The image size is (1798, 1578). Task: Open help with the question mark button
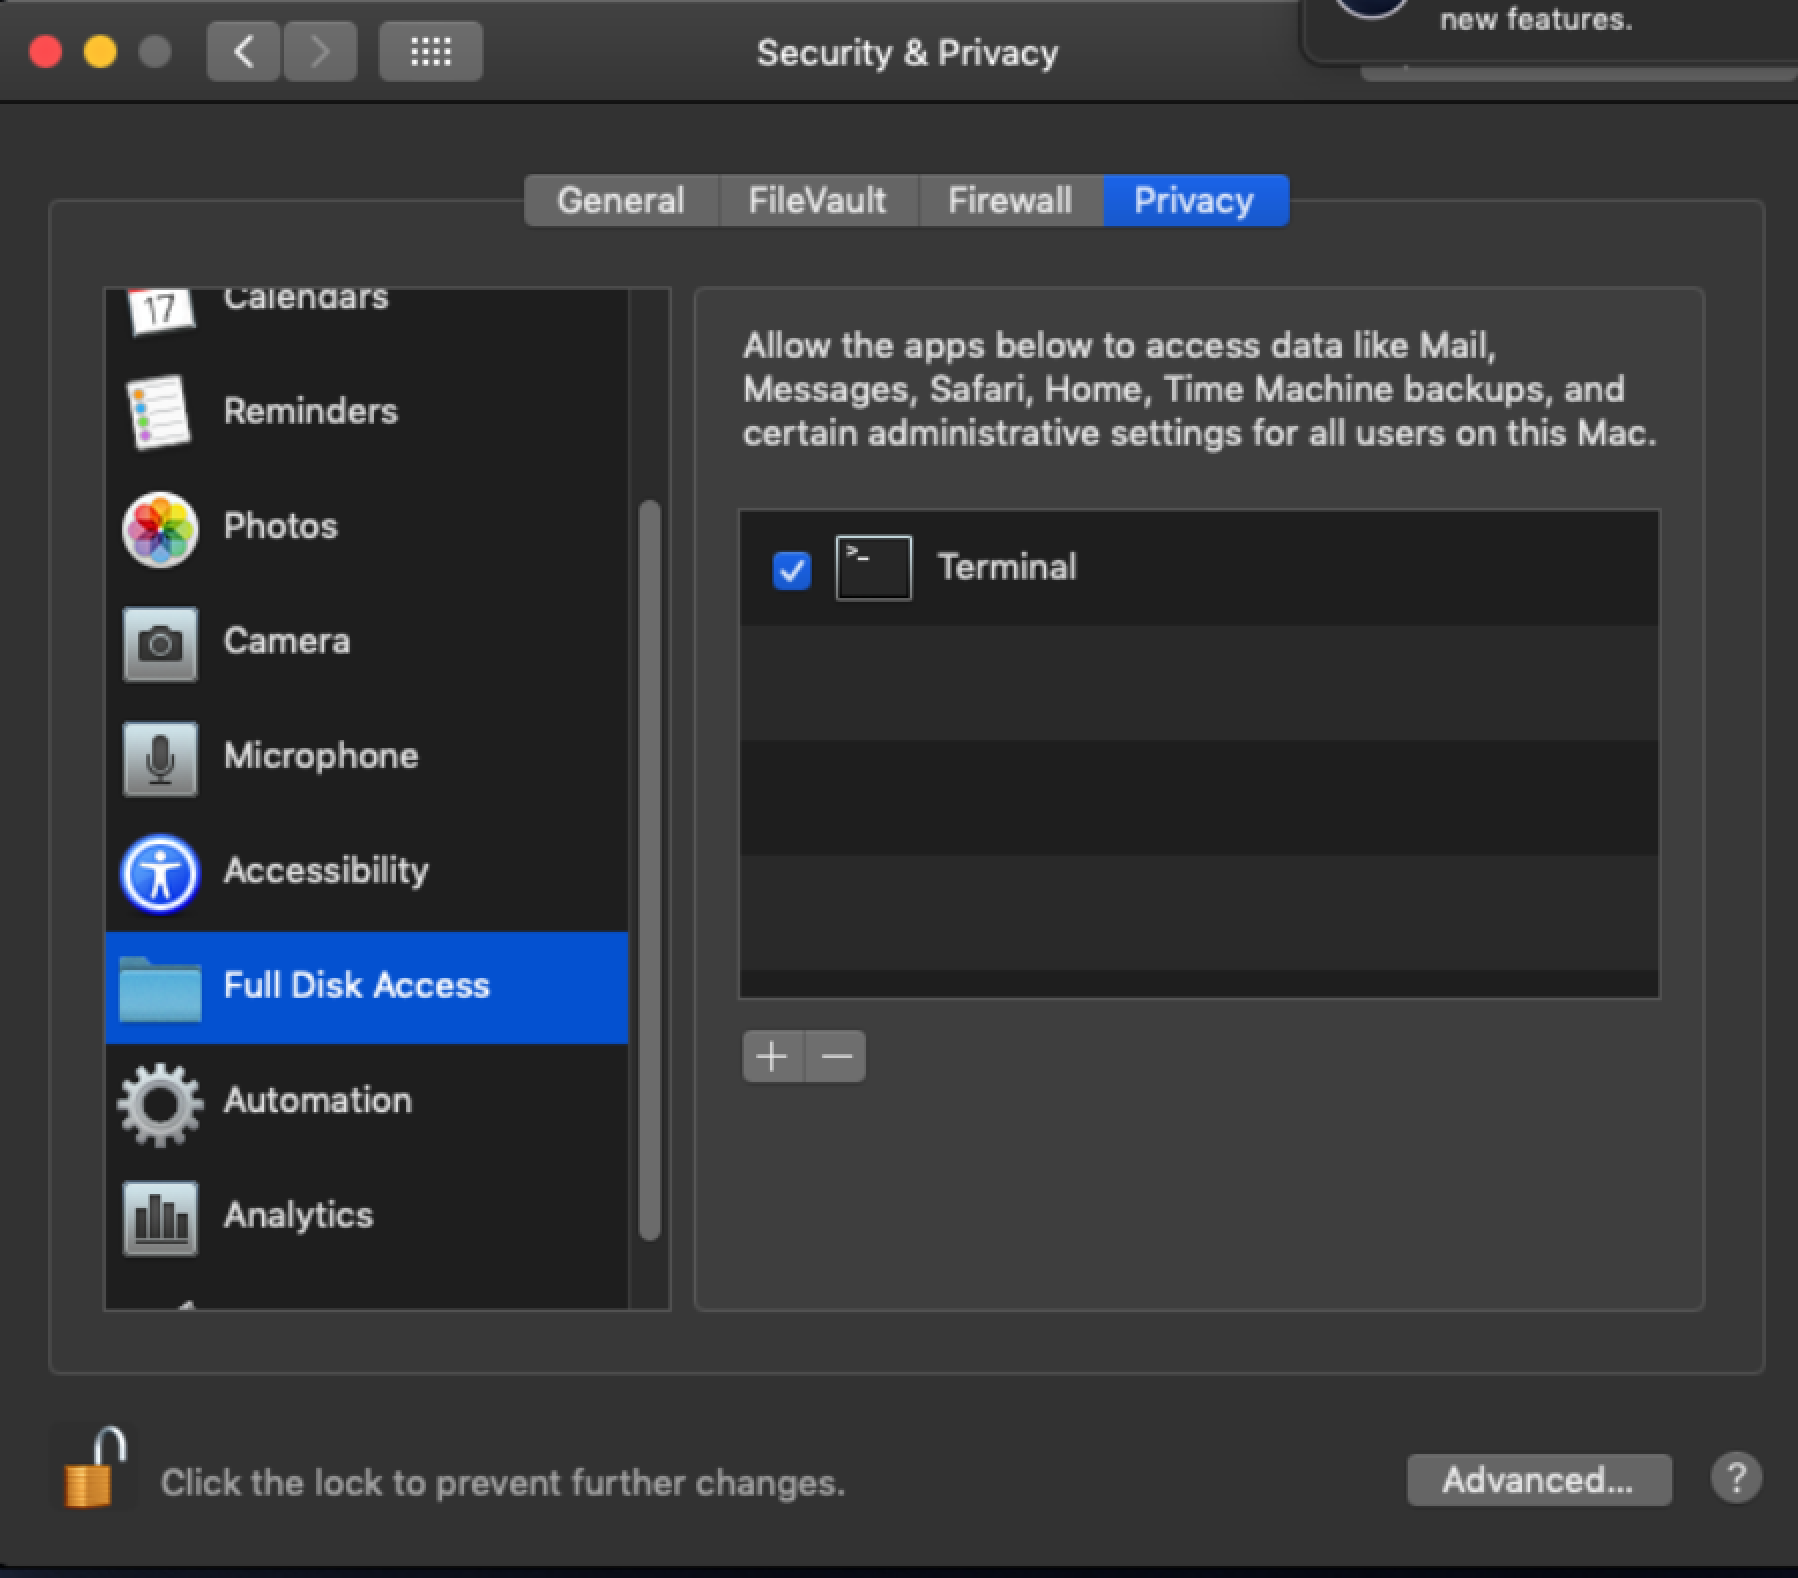coord(1736,1478)
